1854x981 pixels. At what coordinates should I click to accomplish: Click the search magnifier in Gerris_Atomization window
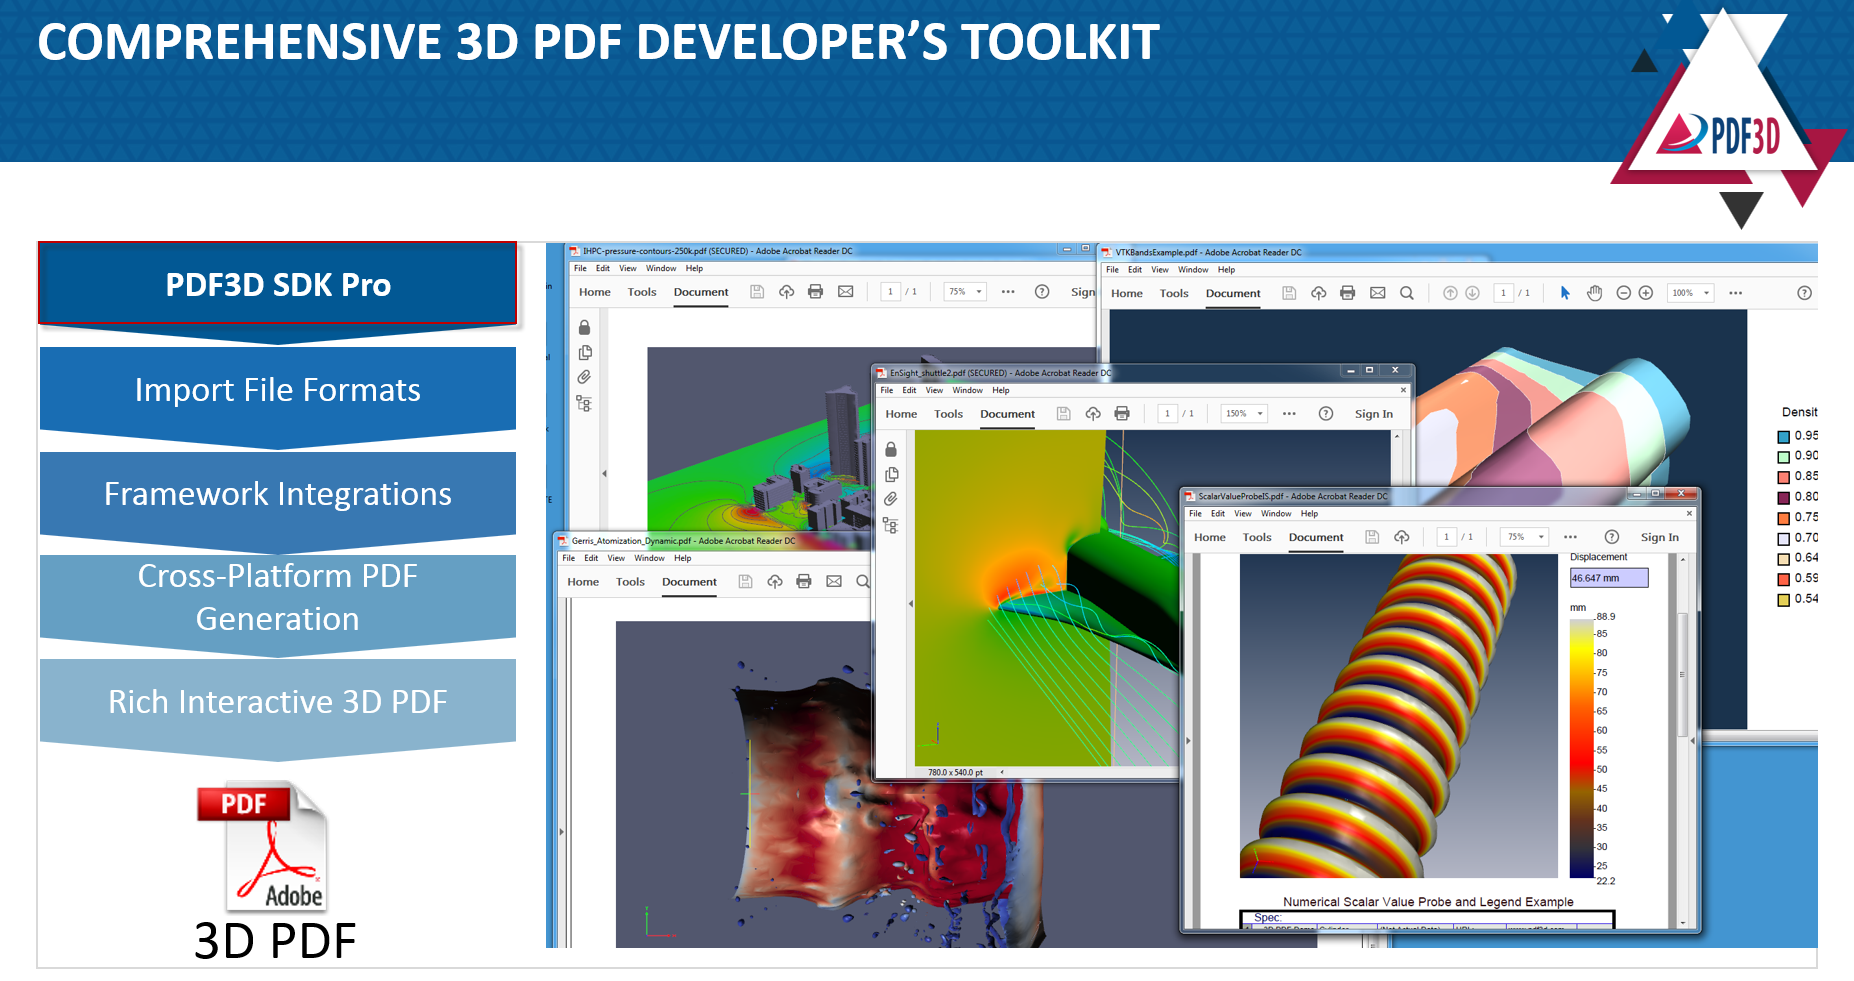tap(863, 581)
